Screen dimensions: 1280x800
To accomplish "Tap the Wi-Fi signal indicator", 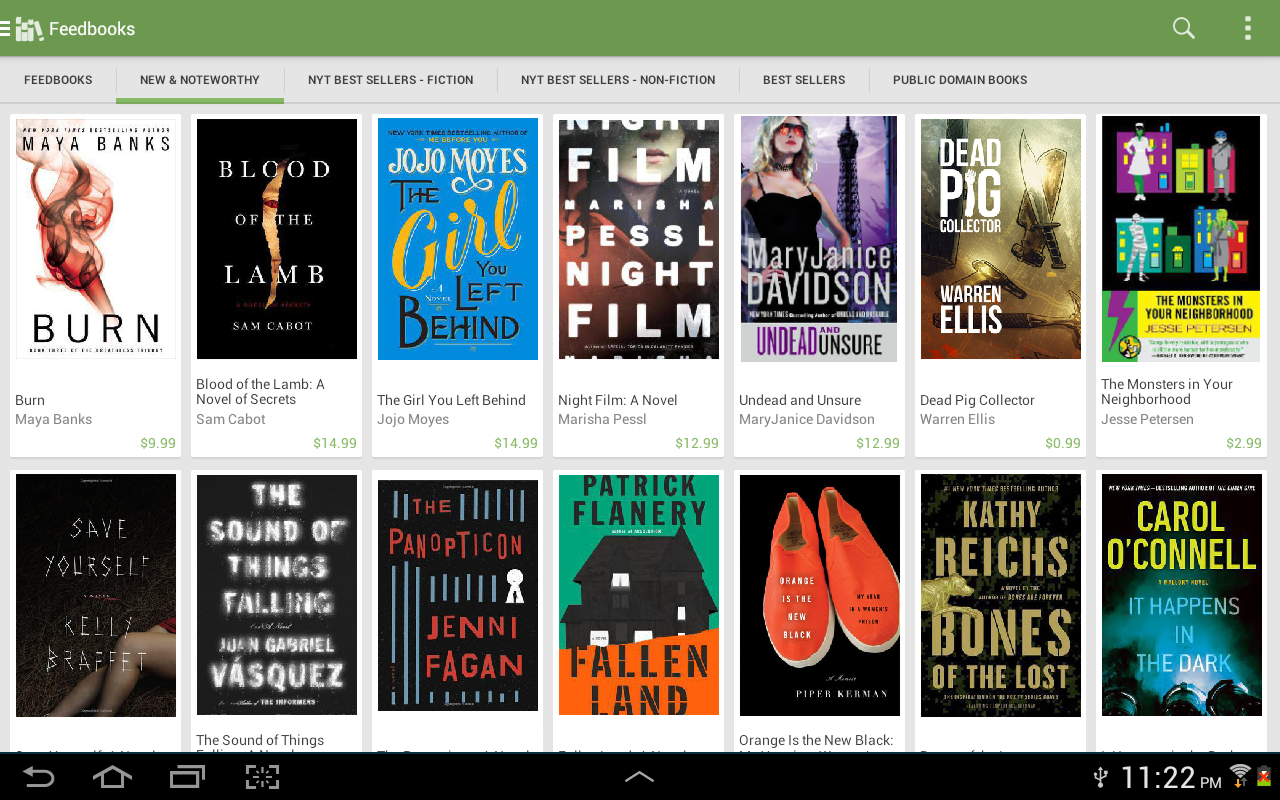I will coord(1240,776).
